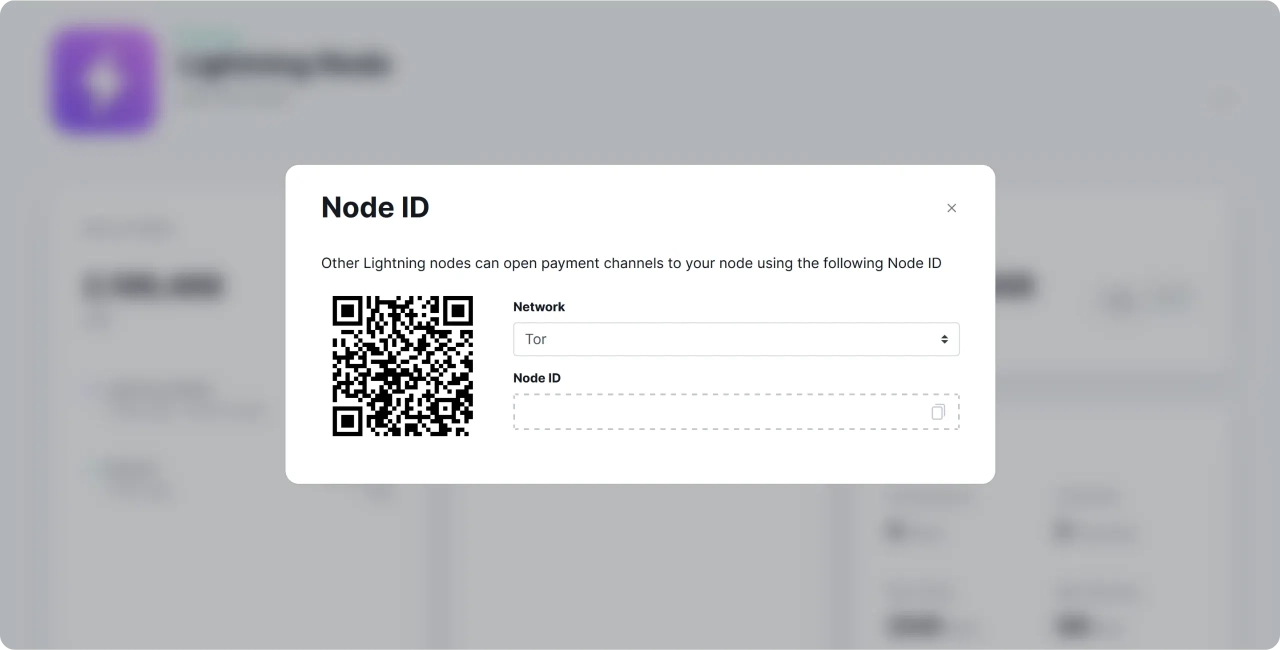Viewport: 1280px width, 650px height.
Task: Click the purple Lightning Node app icon
Action: pyautogui.click(x=104, y=80)
